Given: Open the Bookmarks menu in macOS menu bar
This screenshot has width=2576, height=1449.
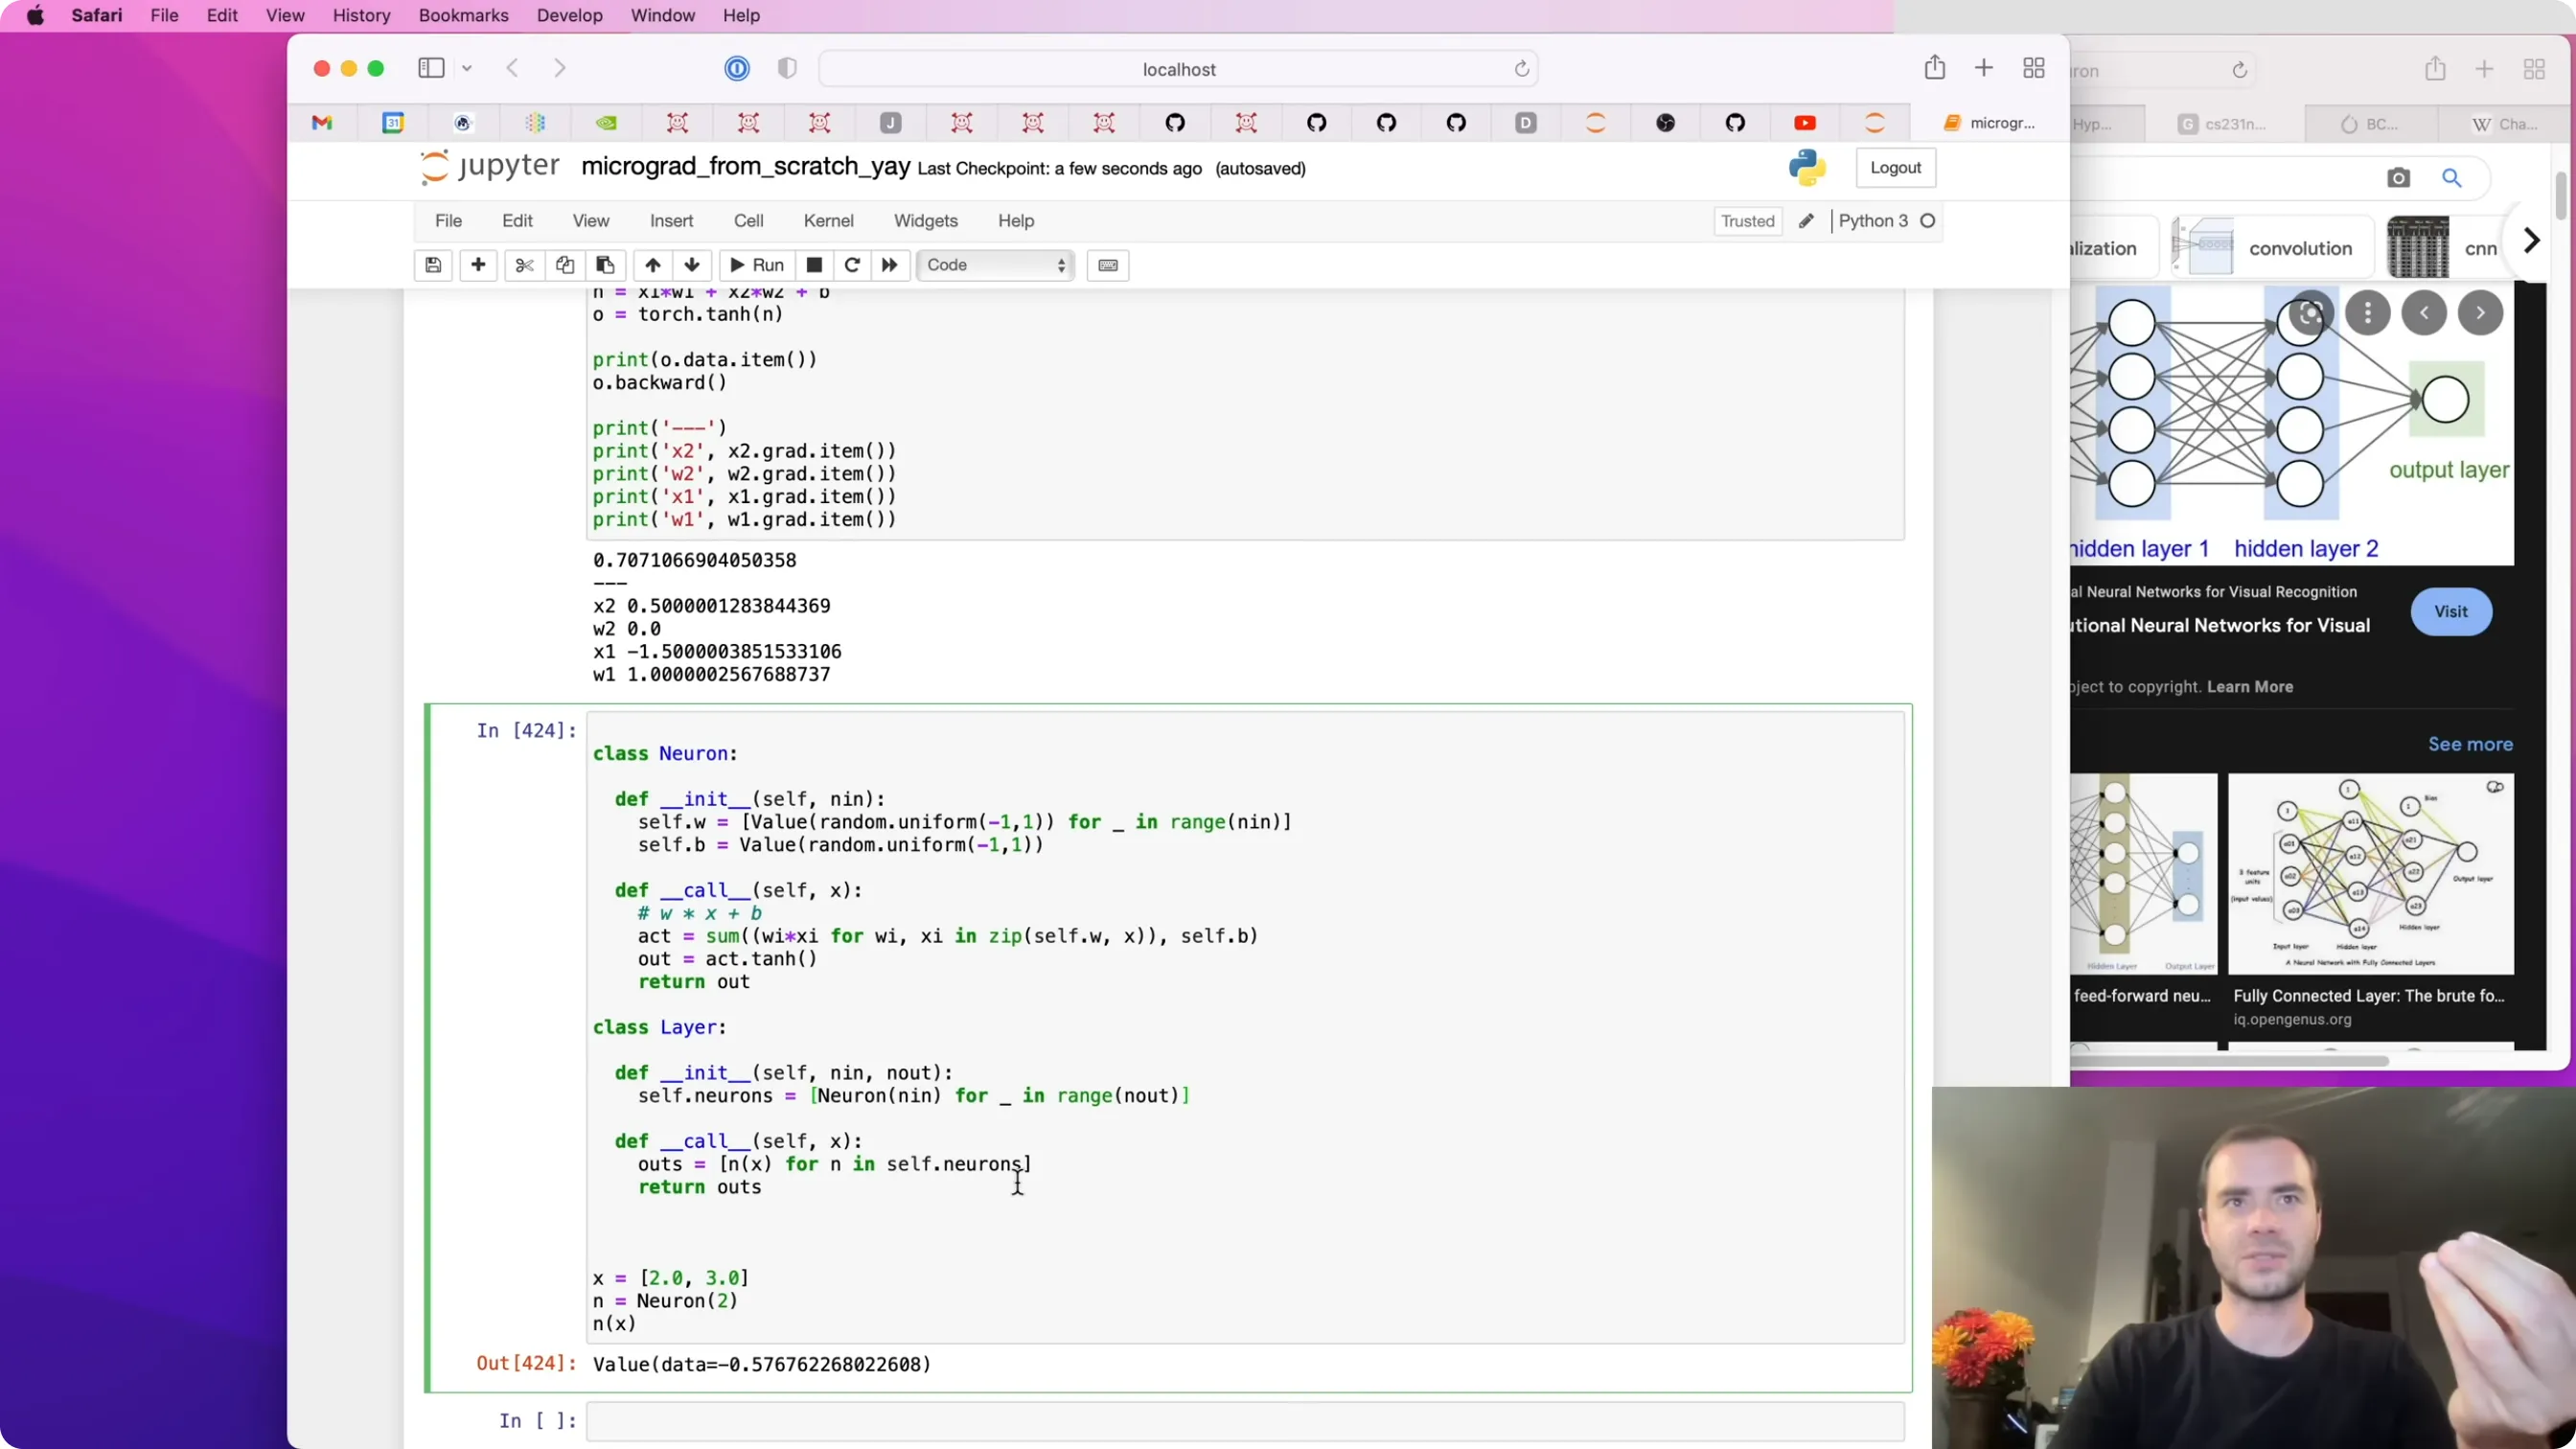Looking at the screenshot, I should [463, 15].
